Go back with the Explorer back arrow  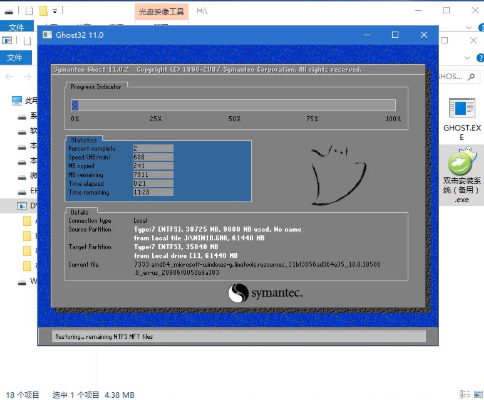9,77
